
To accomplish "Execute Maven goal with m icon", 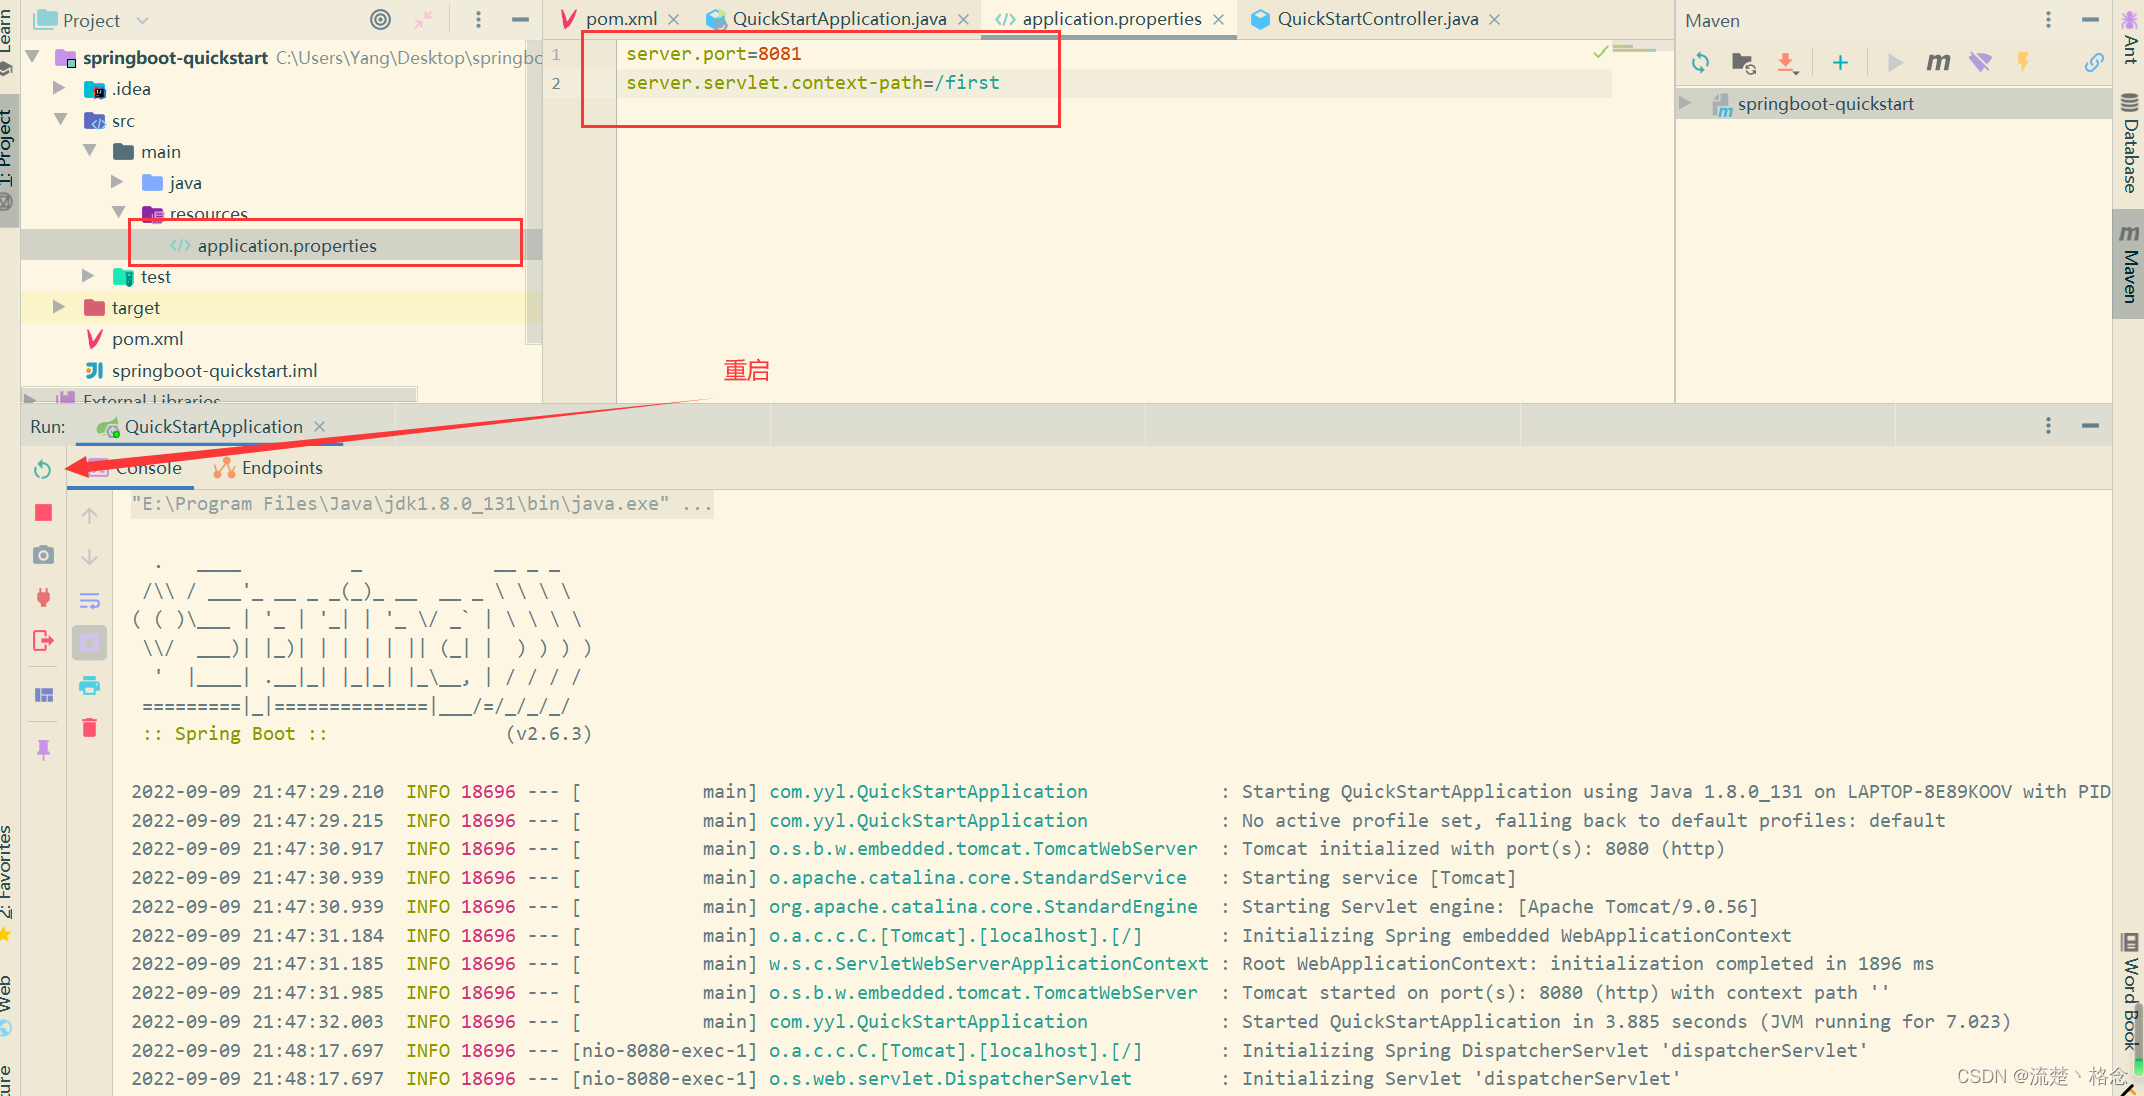I will 1938,63.
